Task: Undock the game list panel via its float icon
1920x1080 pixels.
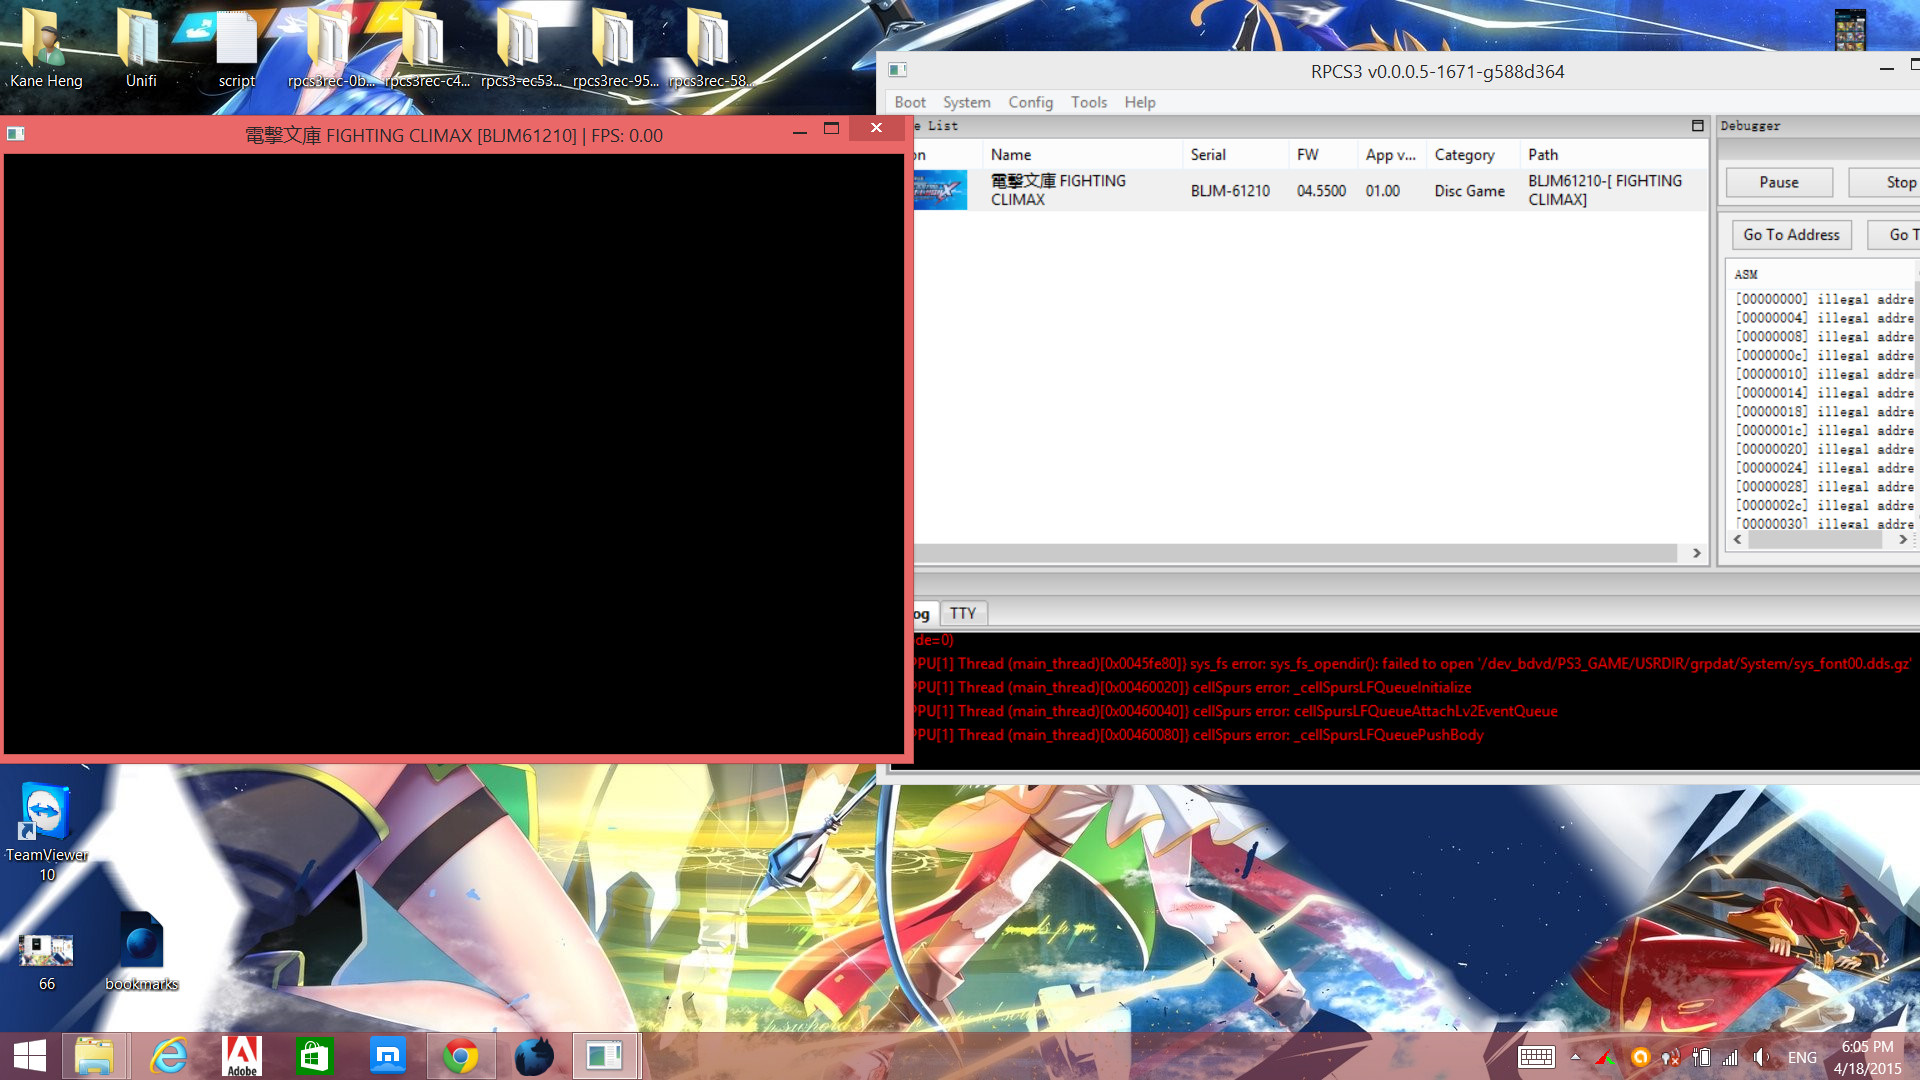Action: pos(1697,126)
